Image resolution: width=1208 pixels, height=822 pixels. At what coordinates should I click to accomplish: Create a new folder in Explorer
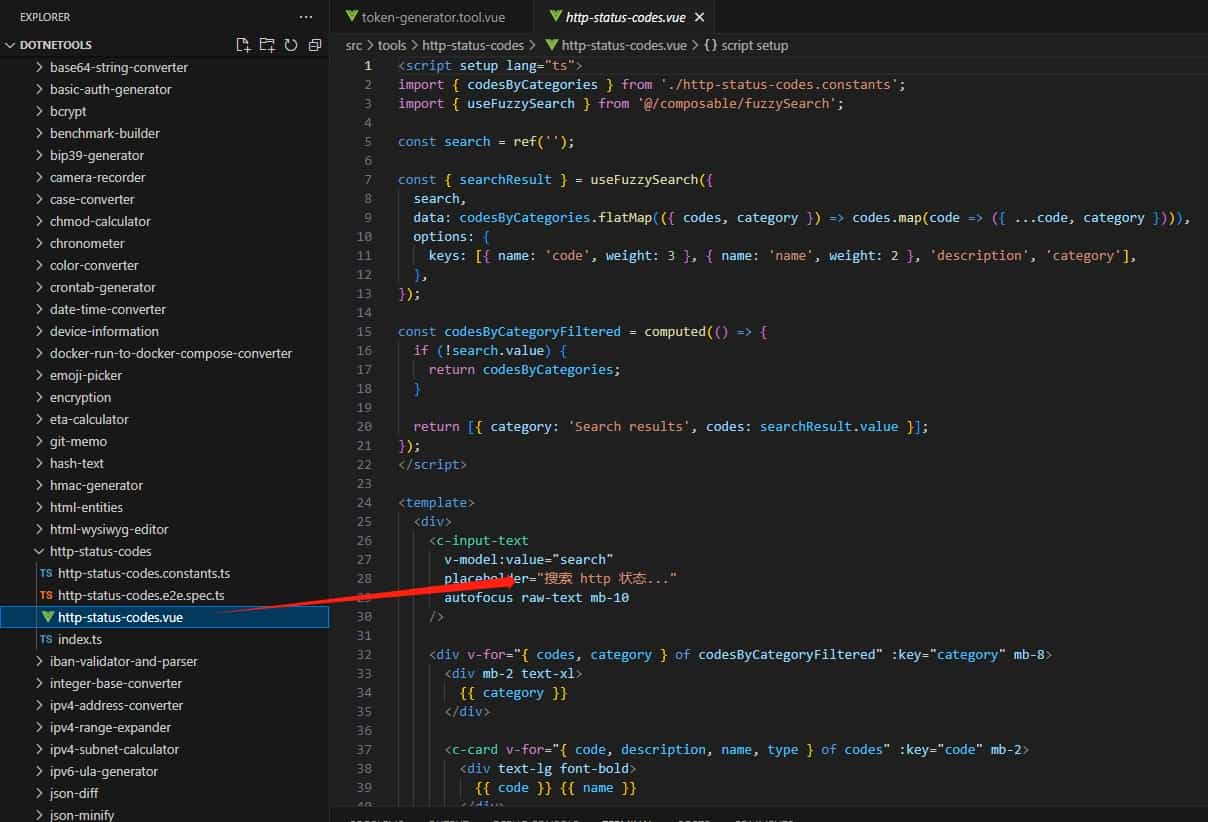pos(267,45)
